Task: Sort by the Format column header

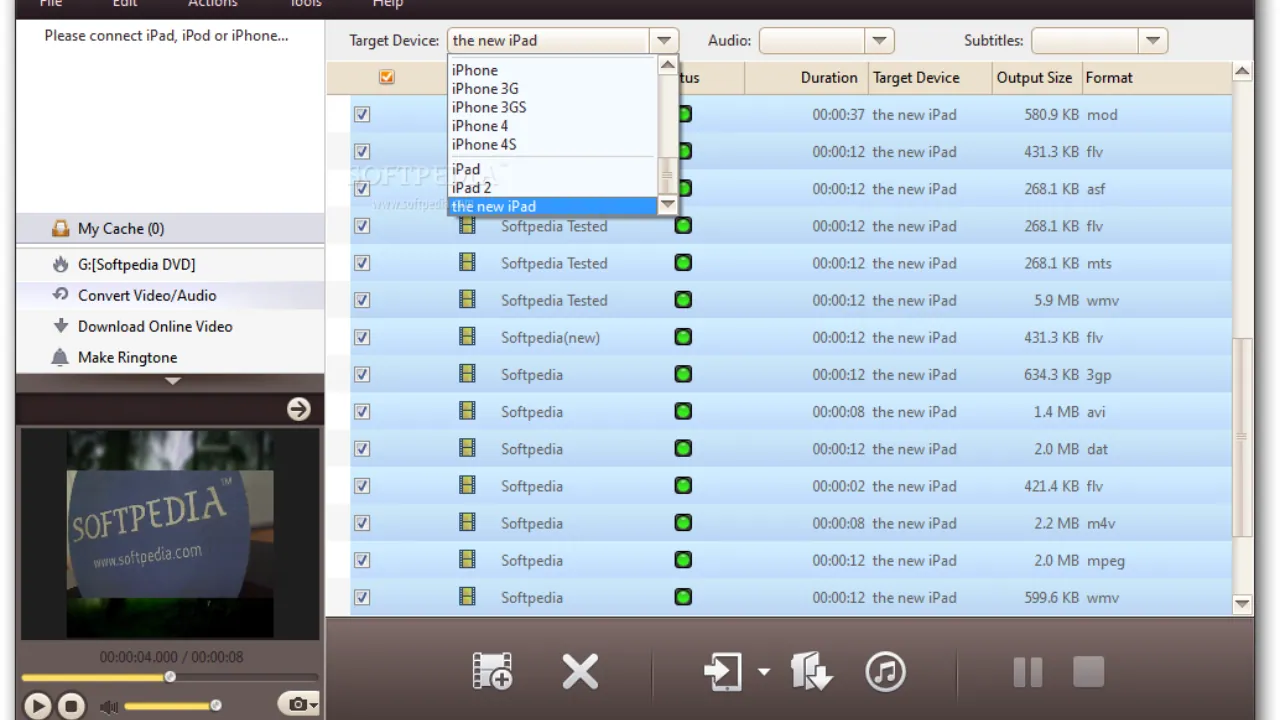Action: pos(1109,77)
